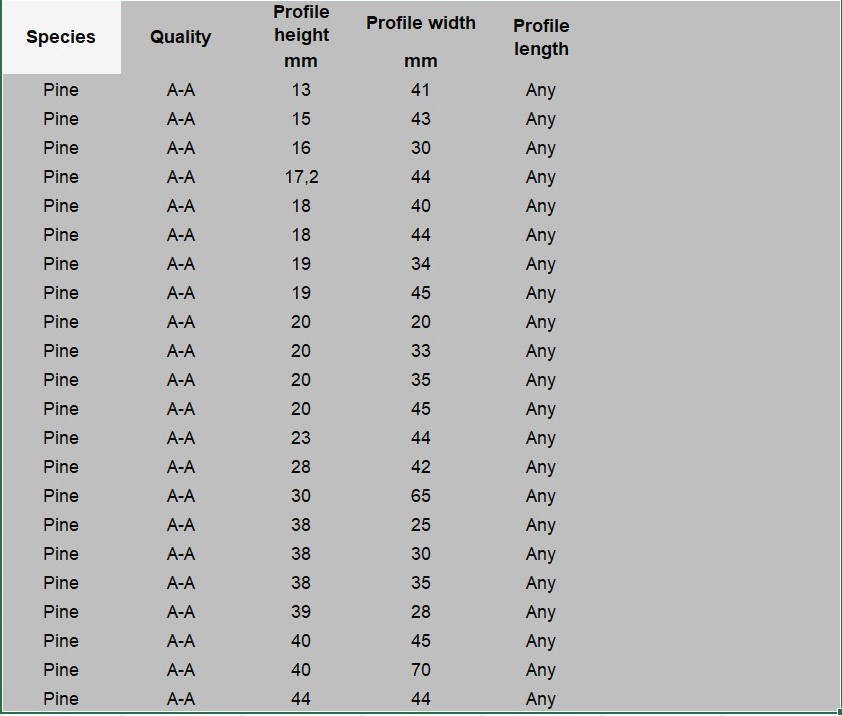Select the profile height cell showing 39

[301, 612]
